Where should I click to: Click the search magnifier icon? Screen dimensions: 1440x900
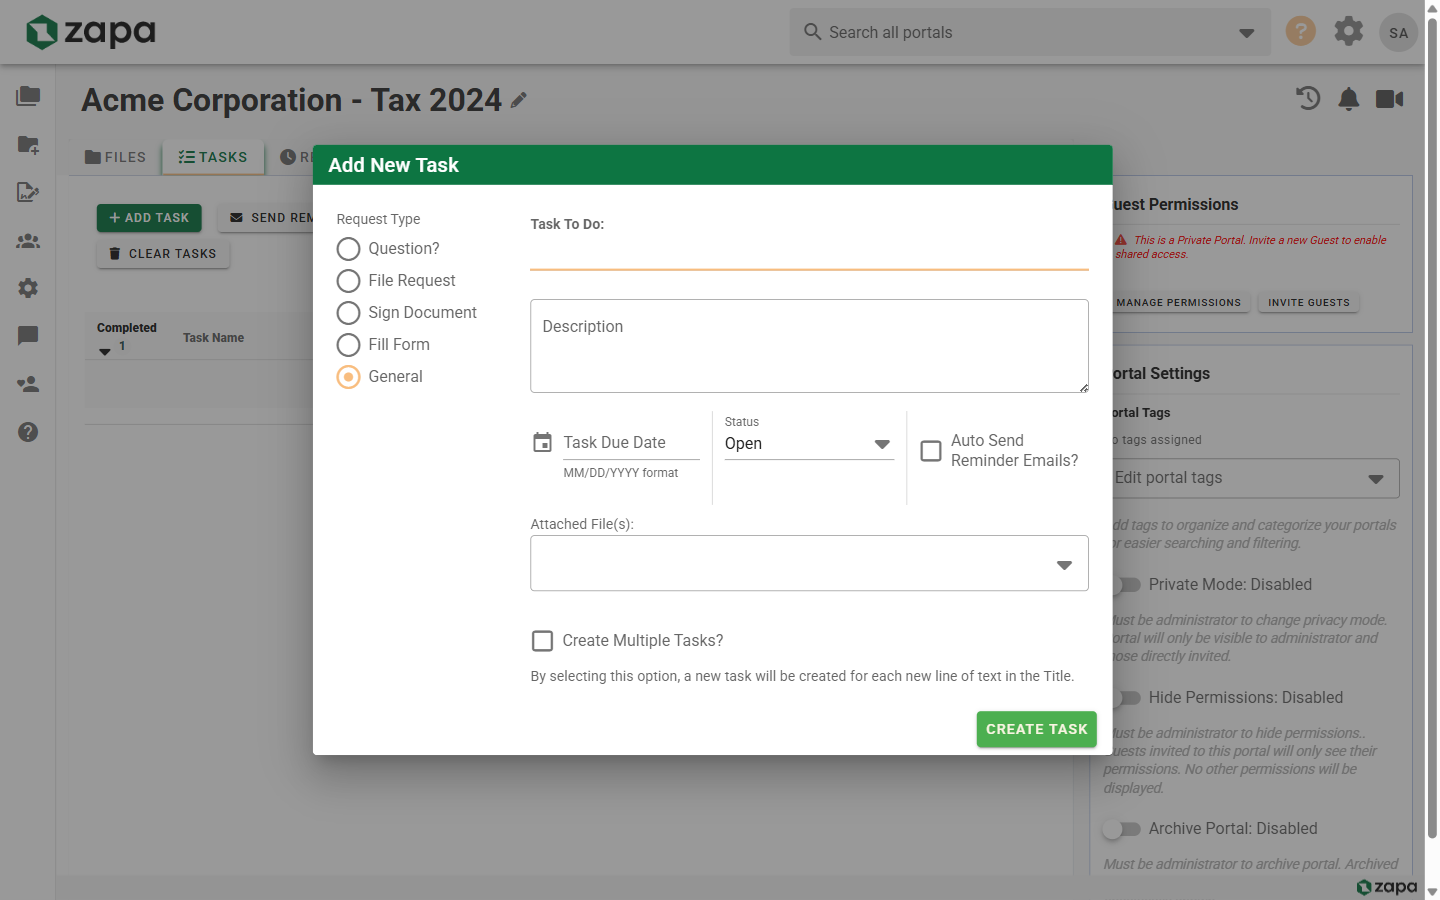click(813, 32)
